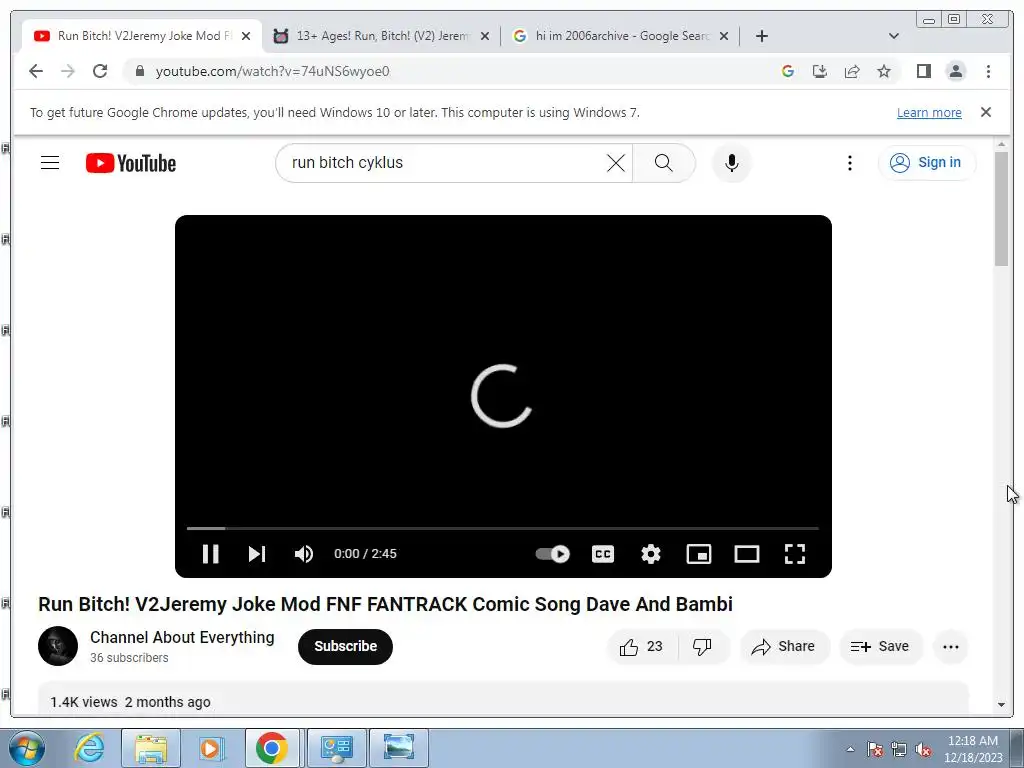This screenshot has width=1024, height=768.
Task: Click Learn more about Chrome updates
Action: tap(929, 112)
